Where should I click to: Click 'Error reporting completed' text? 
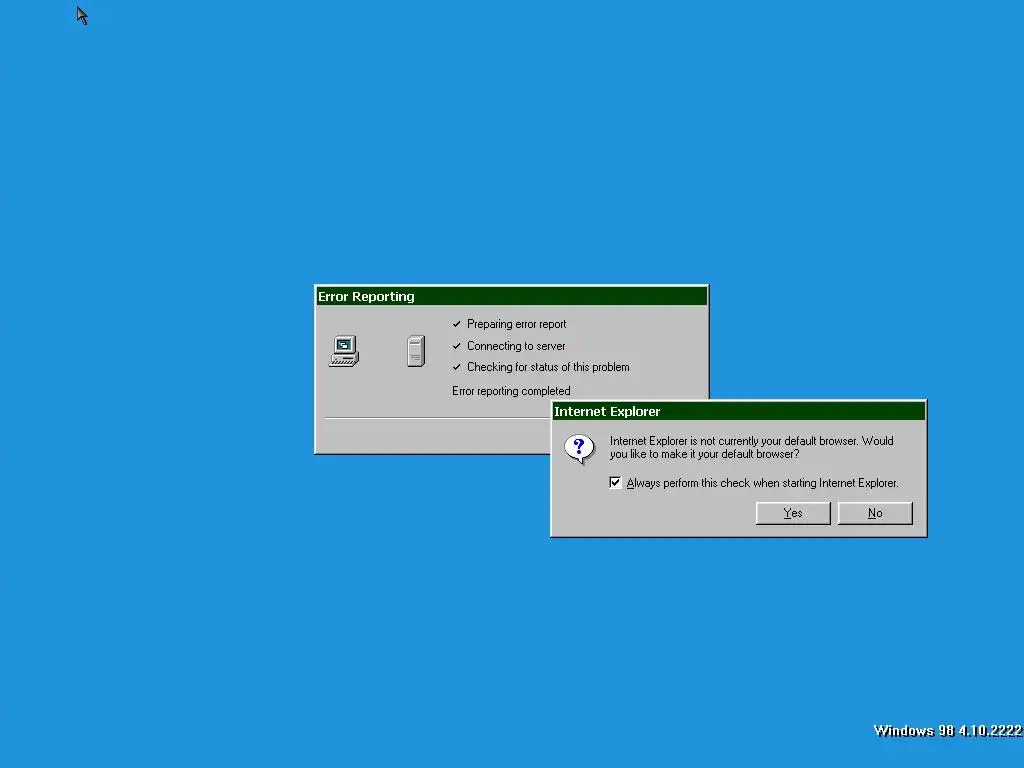[511, 391]
